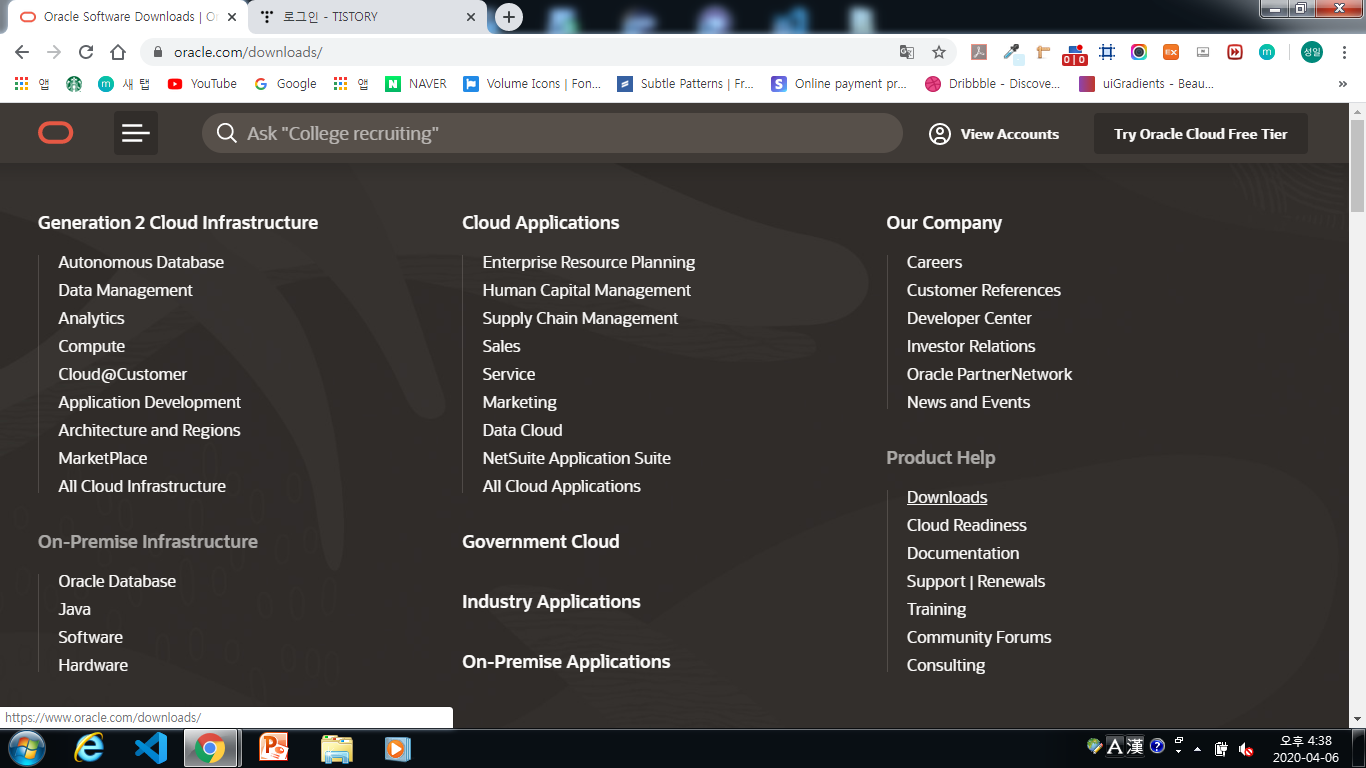Open the uiGradients bookmark
This screenshot has height=768, width=1366.
click(1146, 84)
